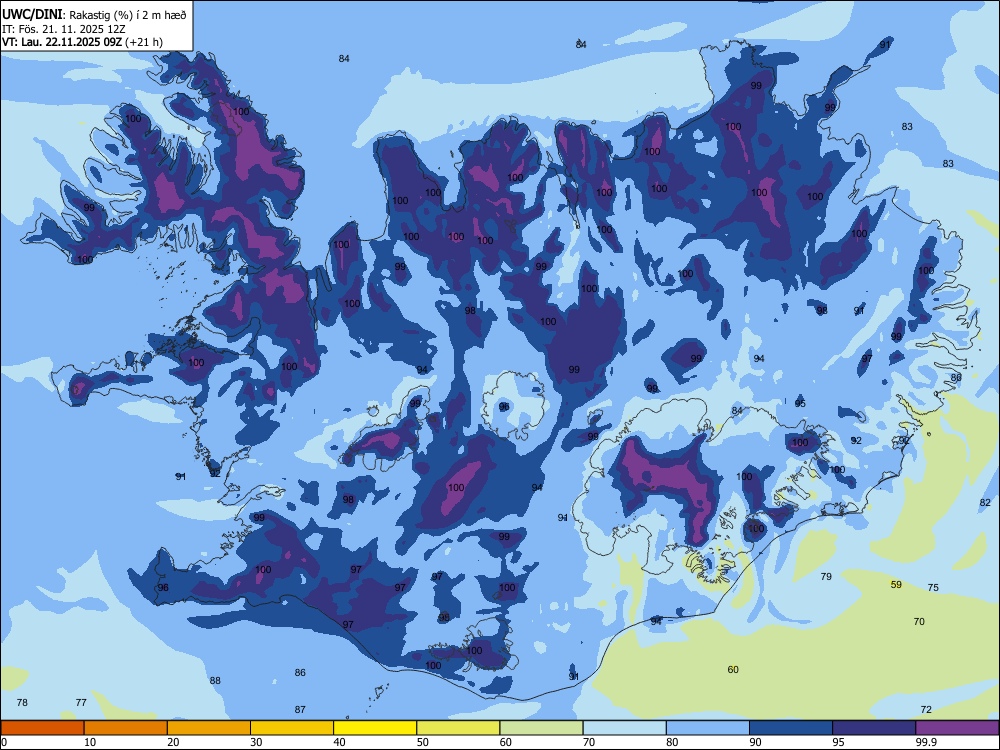1000x750 pixels.
Task: Click the legend scale label '30'
Action: point(256,742)
